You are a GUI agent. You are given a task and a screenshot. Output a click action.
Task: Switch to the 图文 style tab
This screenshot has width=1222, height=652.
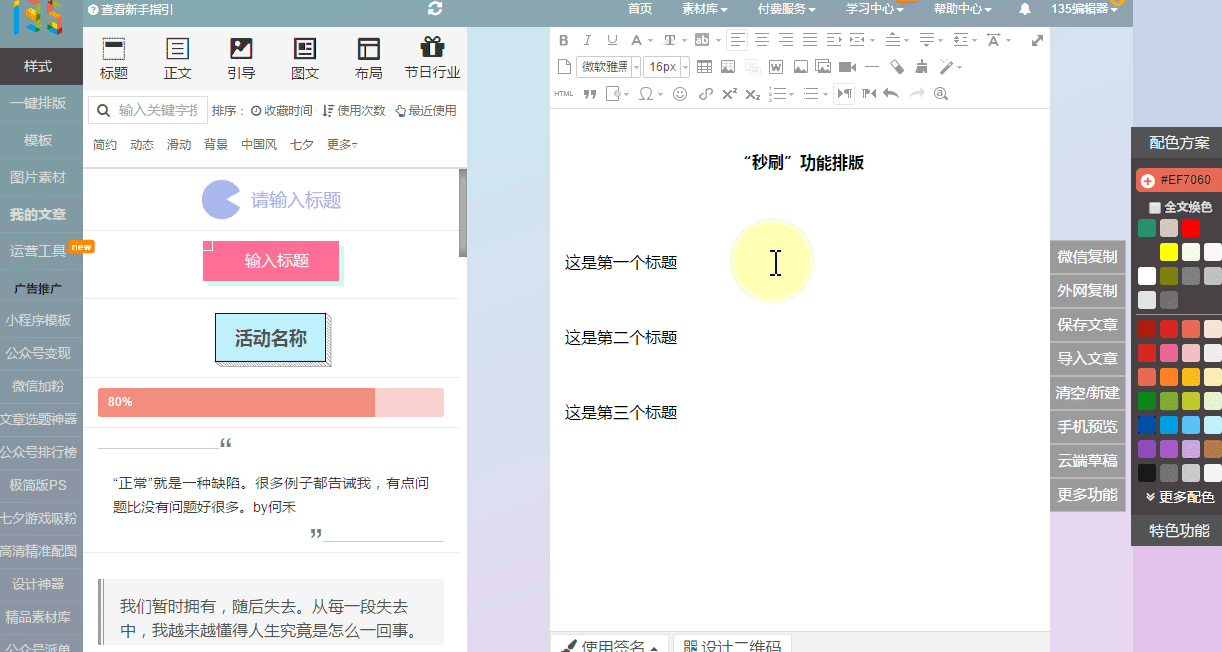[305, 59]
